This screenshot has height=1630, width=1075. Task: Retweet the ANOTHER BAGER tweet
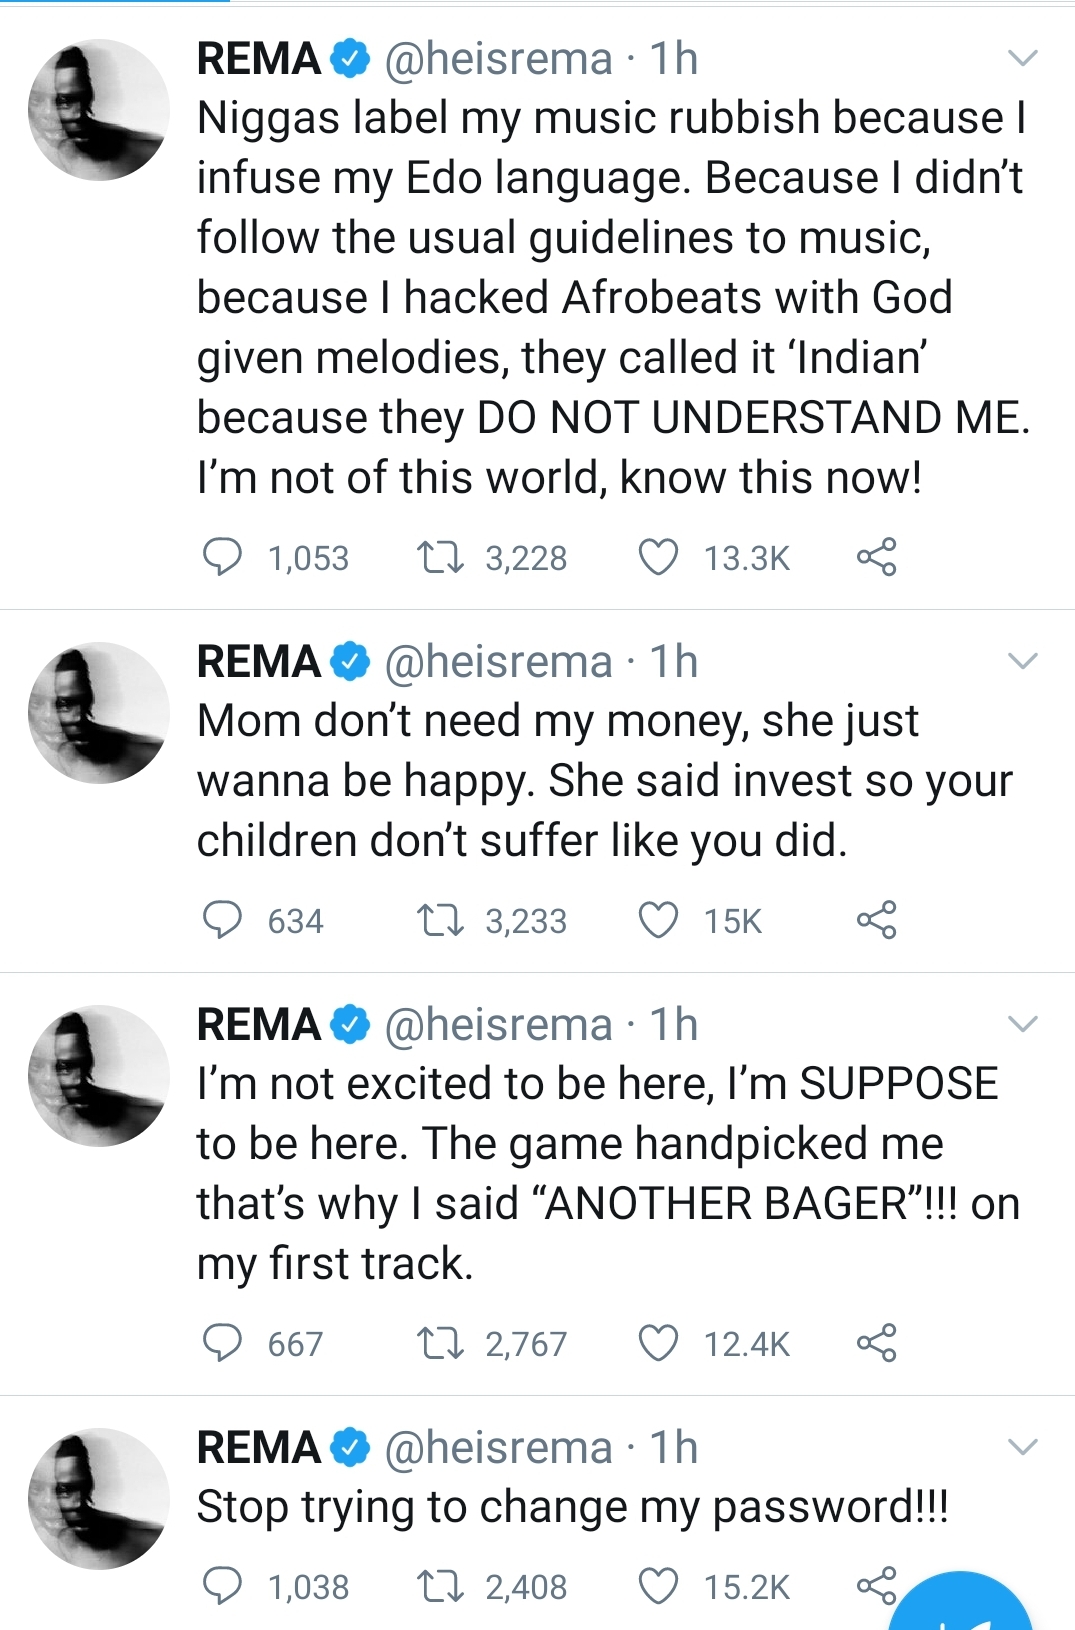coord(440,1343)
